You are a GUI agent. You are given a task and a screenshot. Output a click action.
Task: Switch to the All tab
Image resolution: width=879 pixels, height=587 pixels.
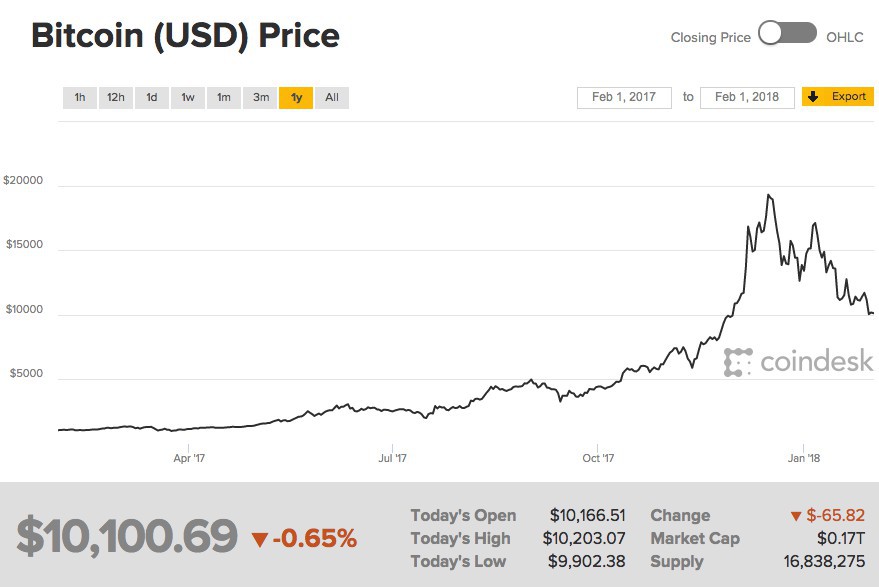pyautogui.click(x=332, y=98)
